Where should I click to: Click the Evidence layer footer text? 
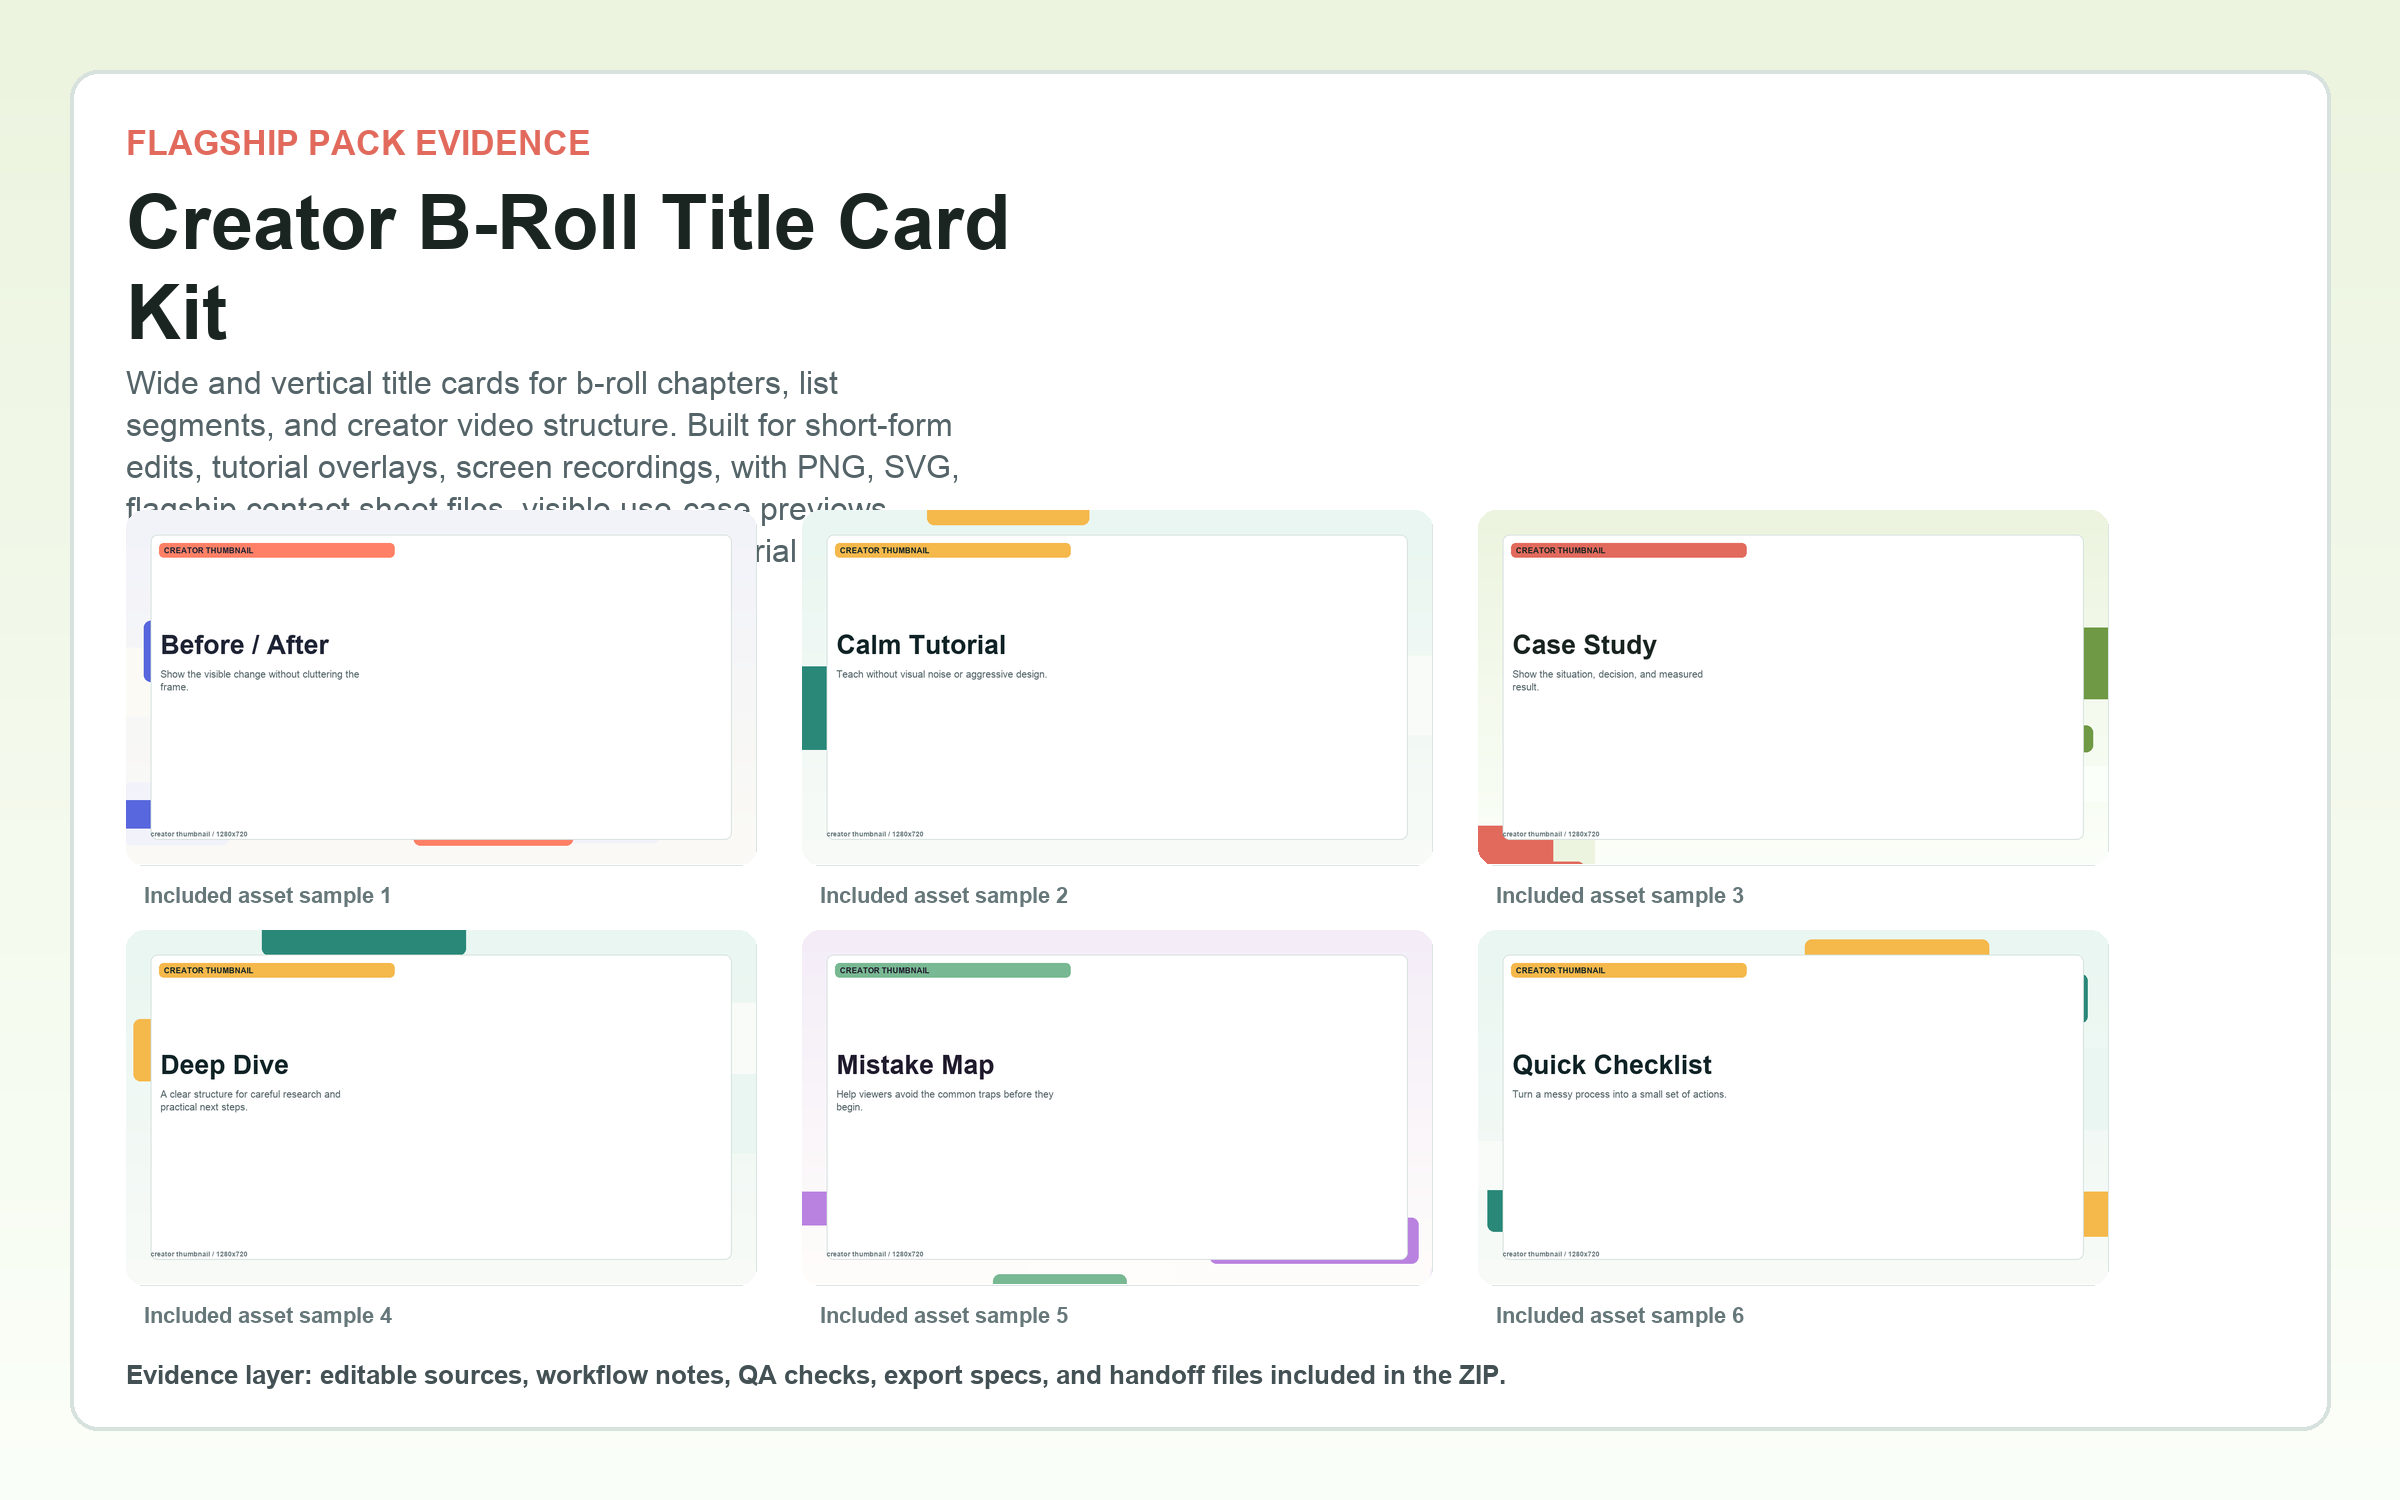[x=816, y=1376]
